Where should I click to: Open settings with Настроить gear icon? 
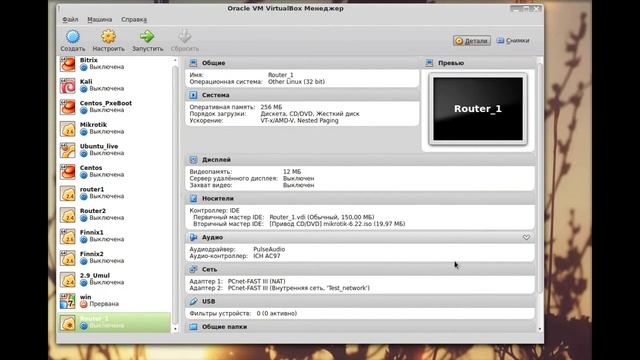tap(108, 37)
